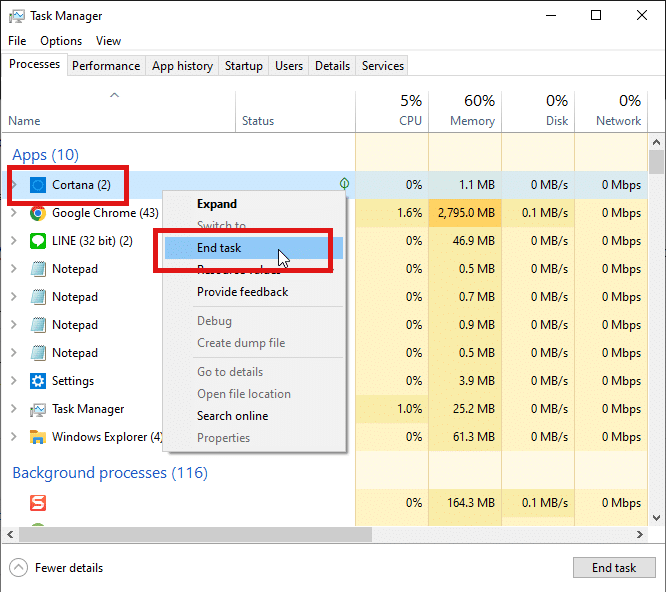Click the 164.3 MB memory value
This screenshot has height=592, width=666.
[471, 503]
